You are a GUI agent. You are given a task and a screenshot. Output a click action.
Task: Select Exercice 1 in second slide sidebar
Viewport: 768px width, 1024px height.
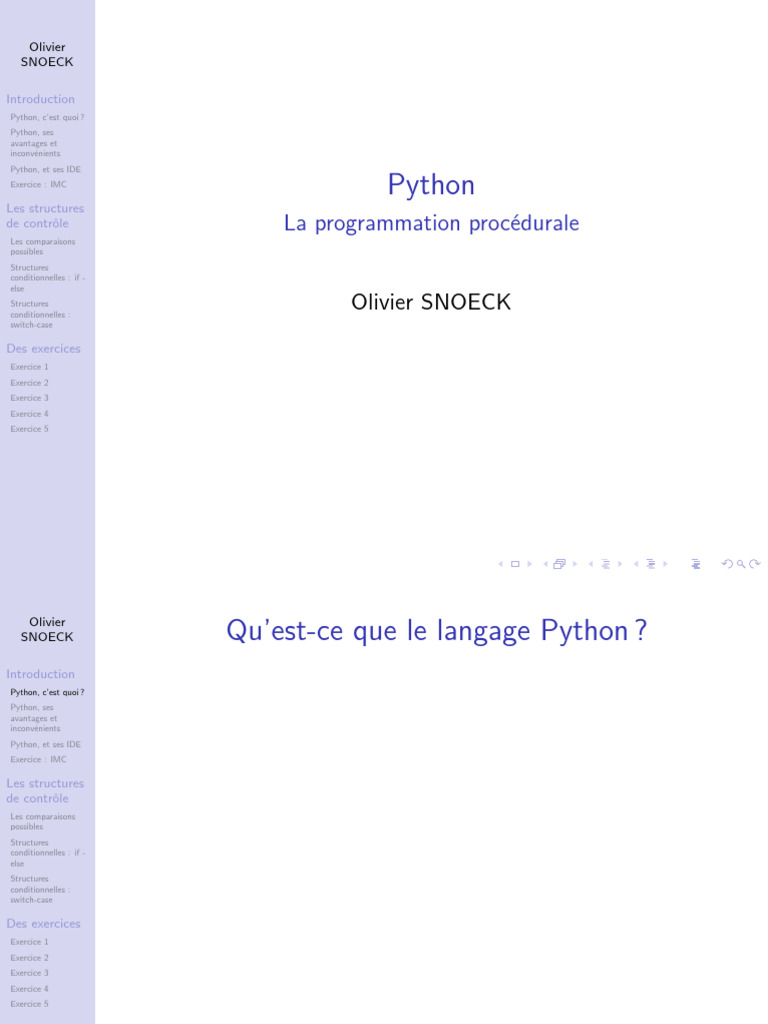[x=29, y=942]
